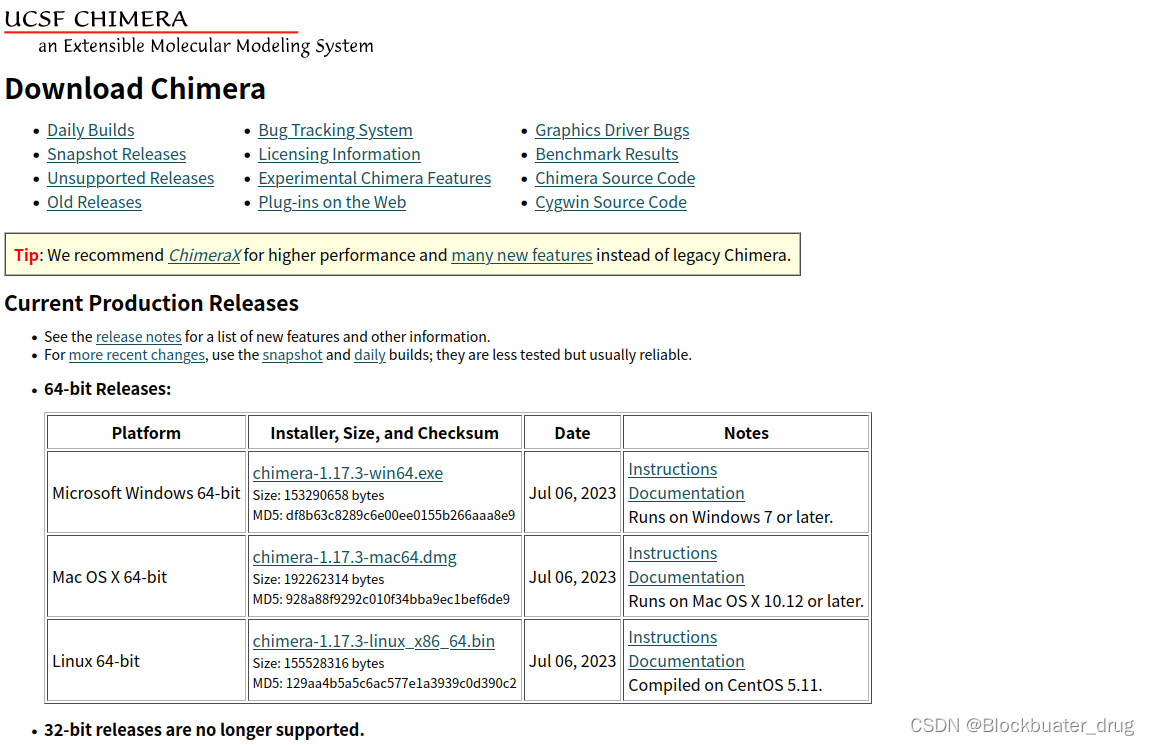Select 'Microsoft Windows 64-bit' platform cell
Screen dimensions: 1149x745
[147, 494]
